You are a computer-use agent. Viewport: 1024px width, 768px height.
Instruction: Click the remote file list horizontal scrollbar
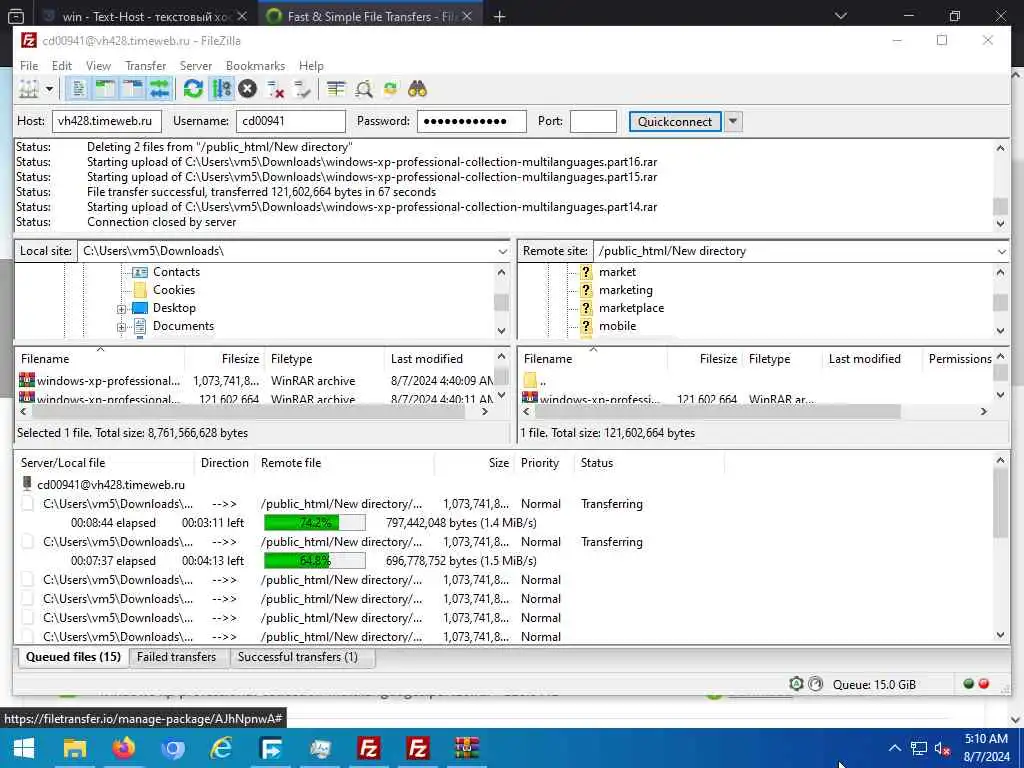(x=716, y=411)
